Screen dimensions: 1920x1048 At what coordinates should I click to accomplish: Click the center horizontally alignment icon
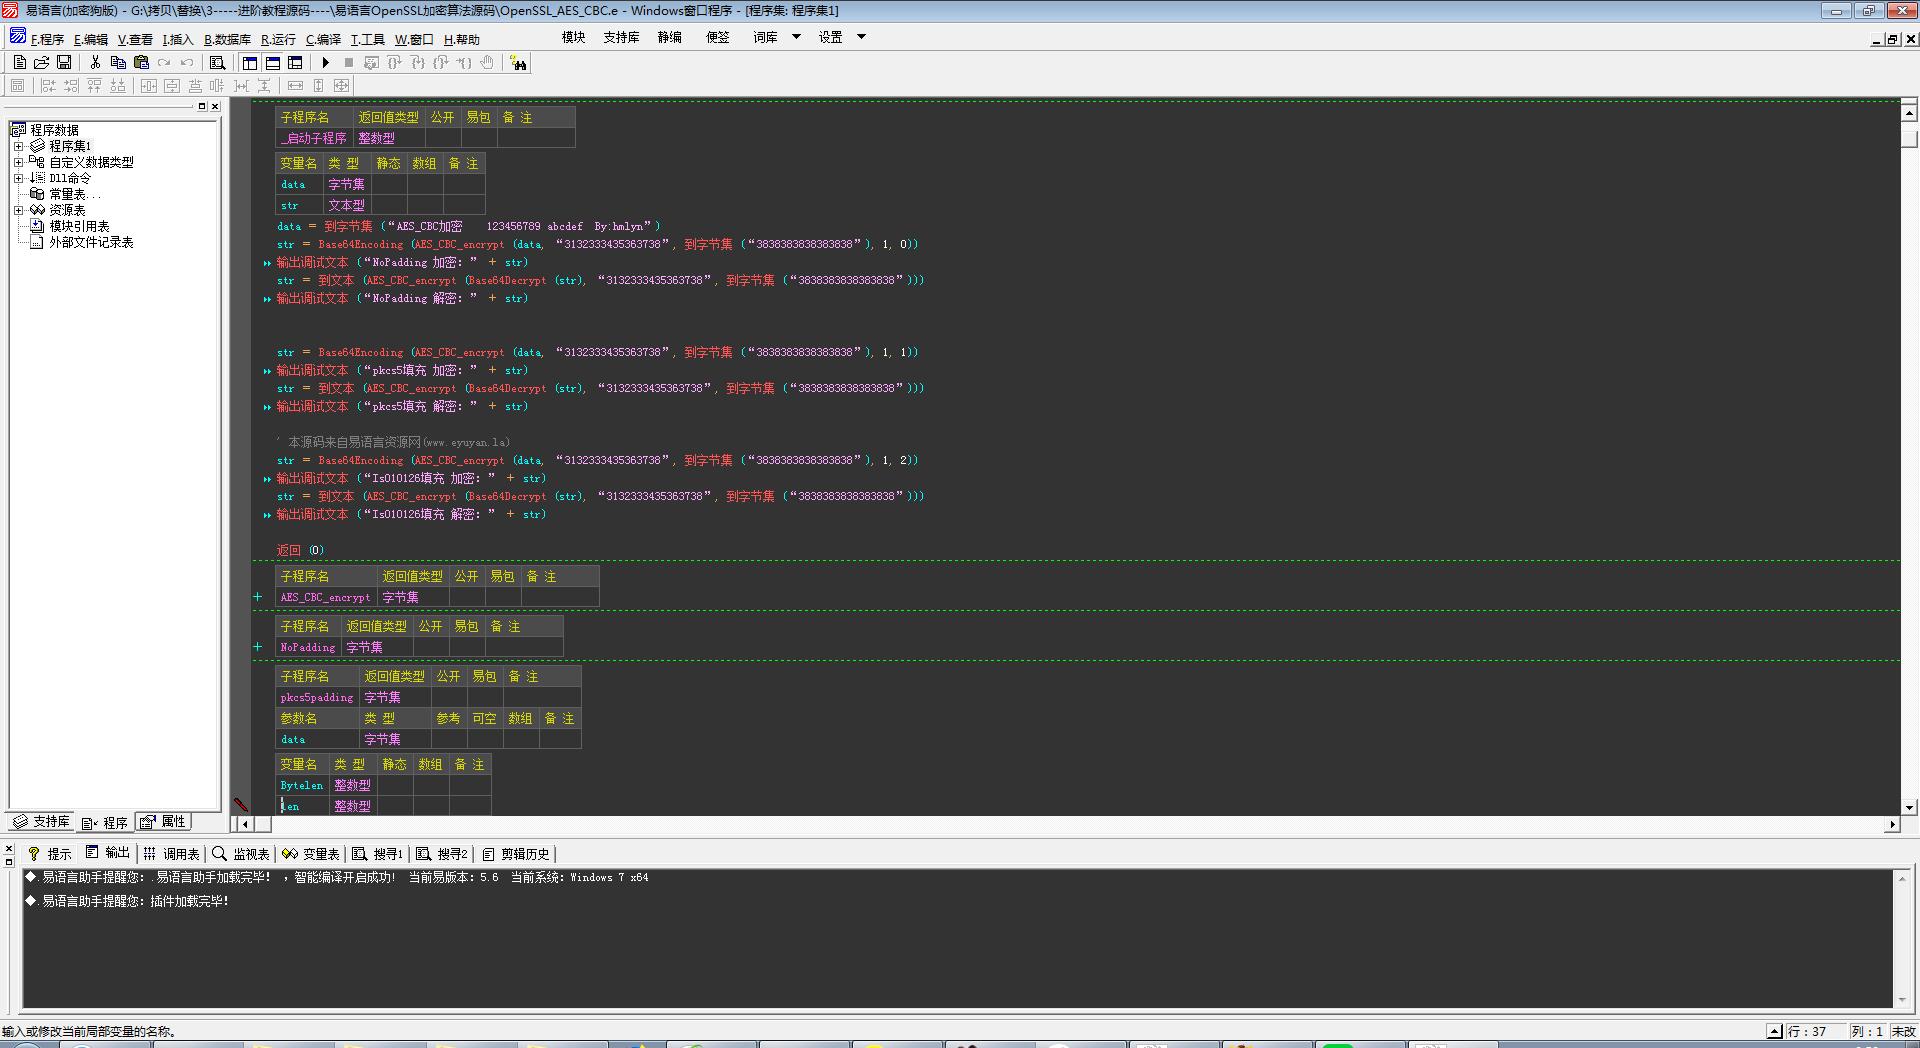[x=148, y=86]
